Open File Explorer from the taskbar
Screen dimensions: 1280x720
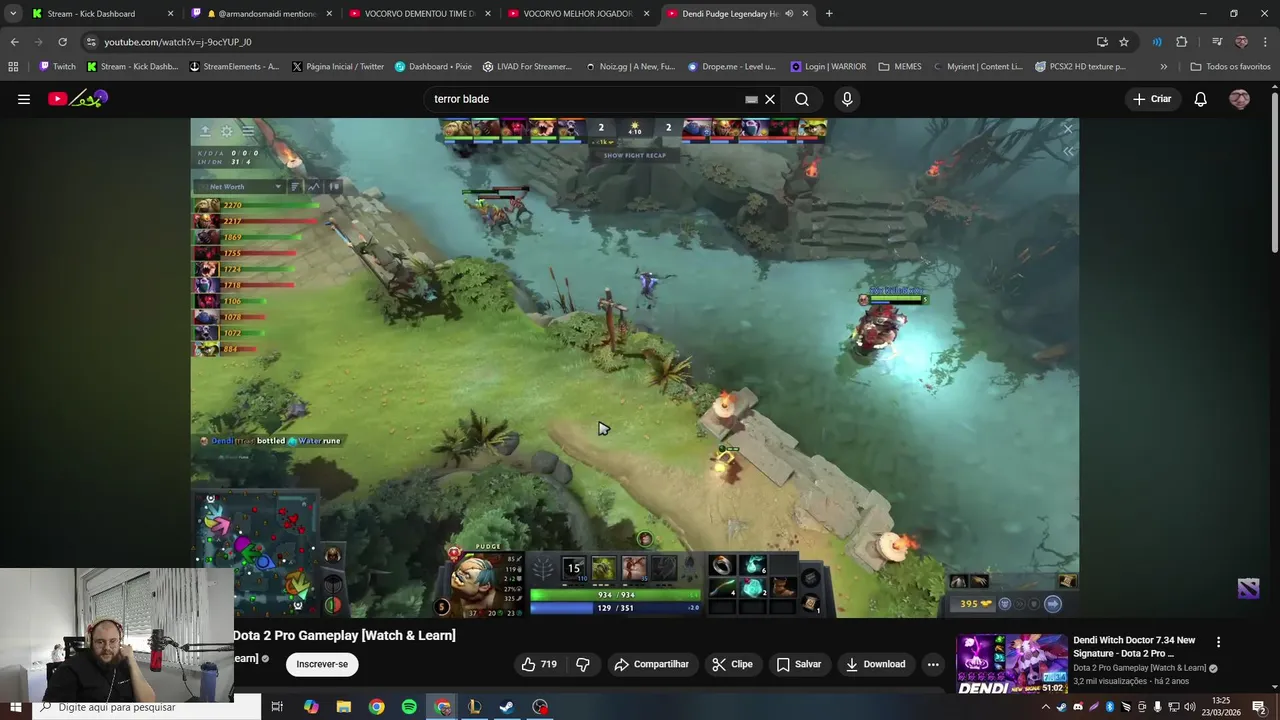[x=344, y=707]
